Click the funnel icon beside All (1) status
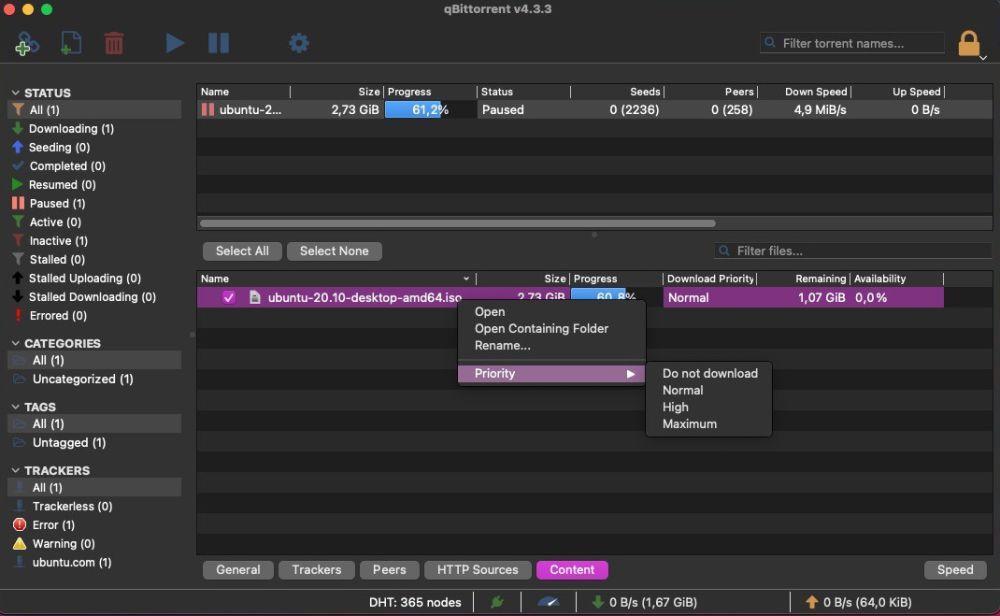The width and height of the screenshot is (1000, 616). [18, 110]
